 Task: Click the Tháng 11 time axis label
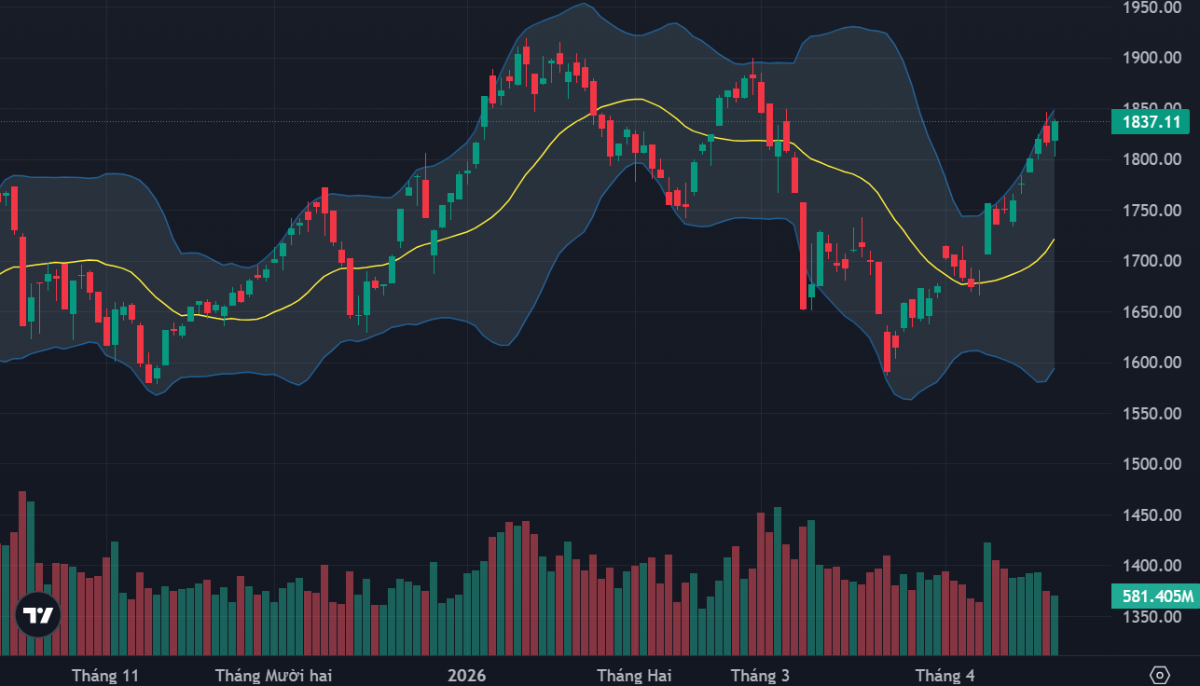105,676
